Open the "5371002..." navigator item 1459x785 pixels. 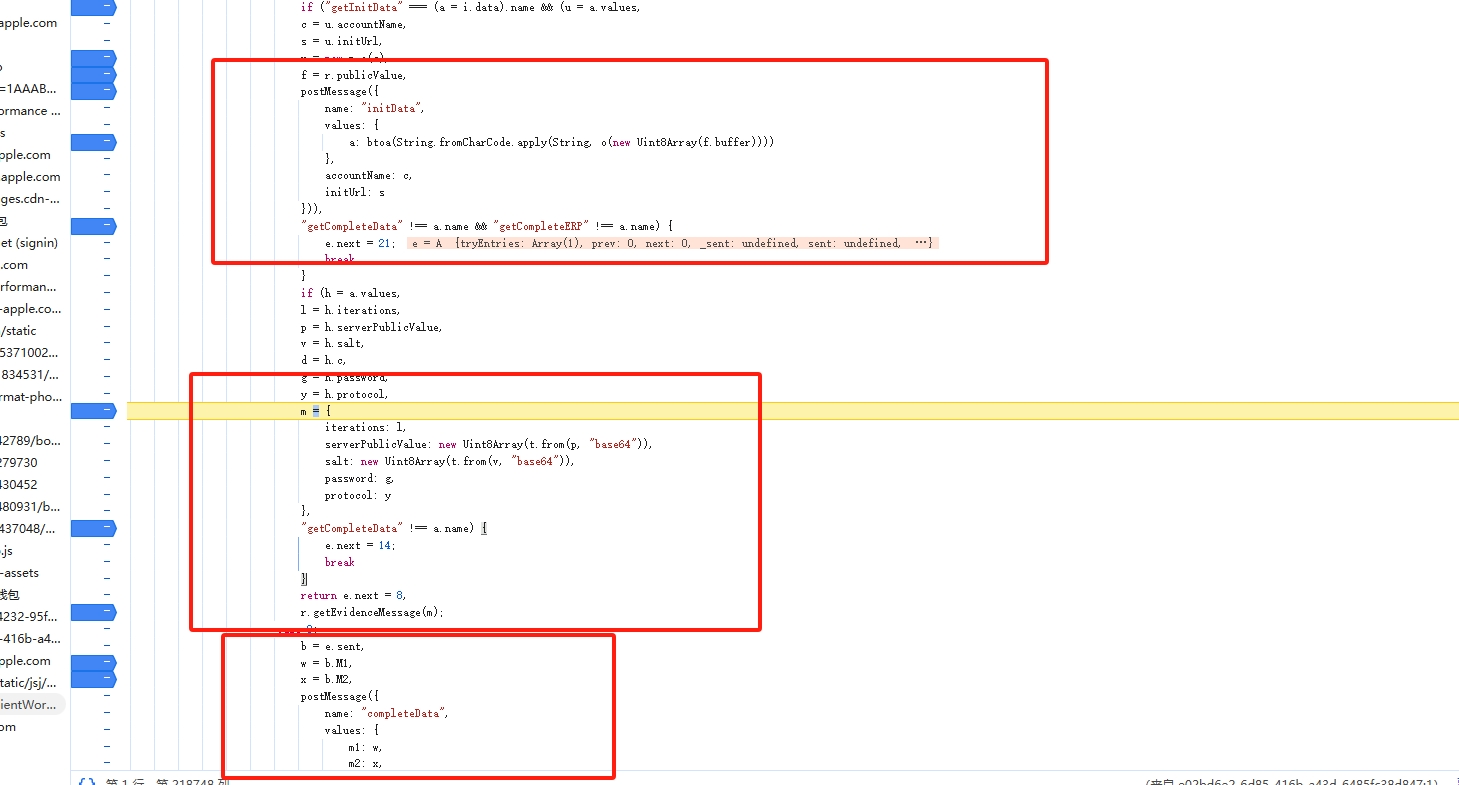30,353
